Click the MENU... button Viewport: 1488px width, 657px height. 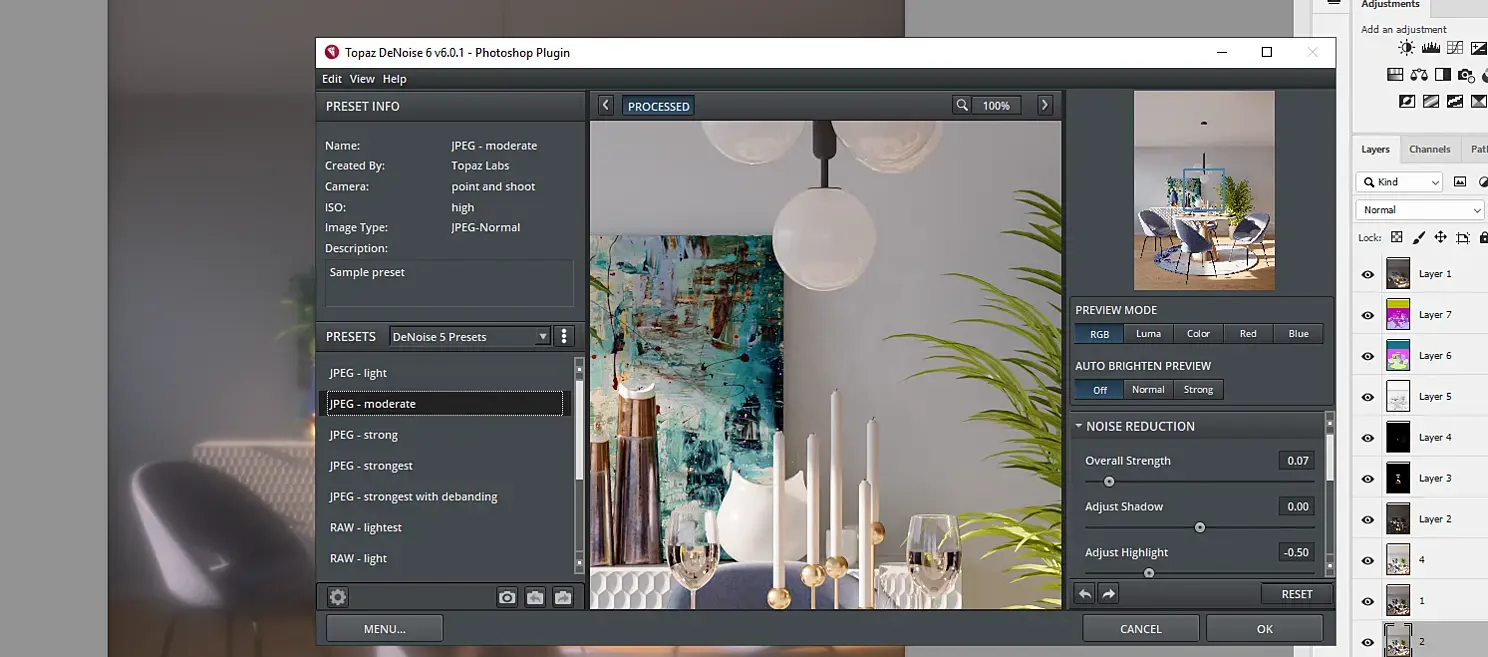(384, 629)
